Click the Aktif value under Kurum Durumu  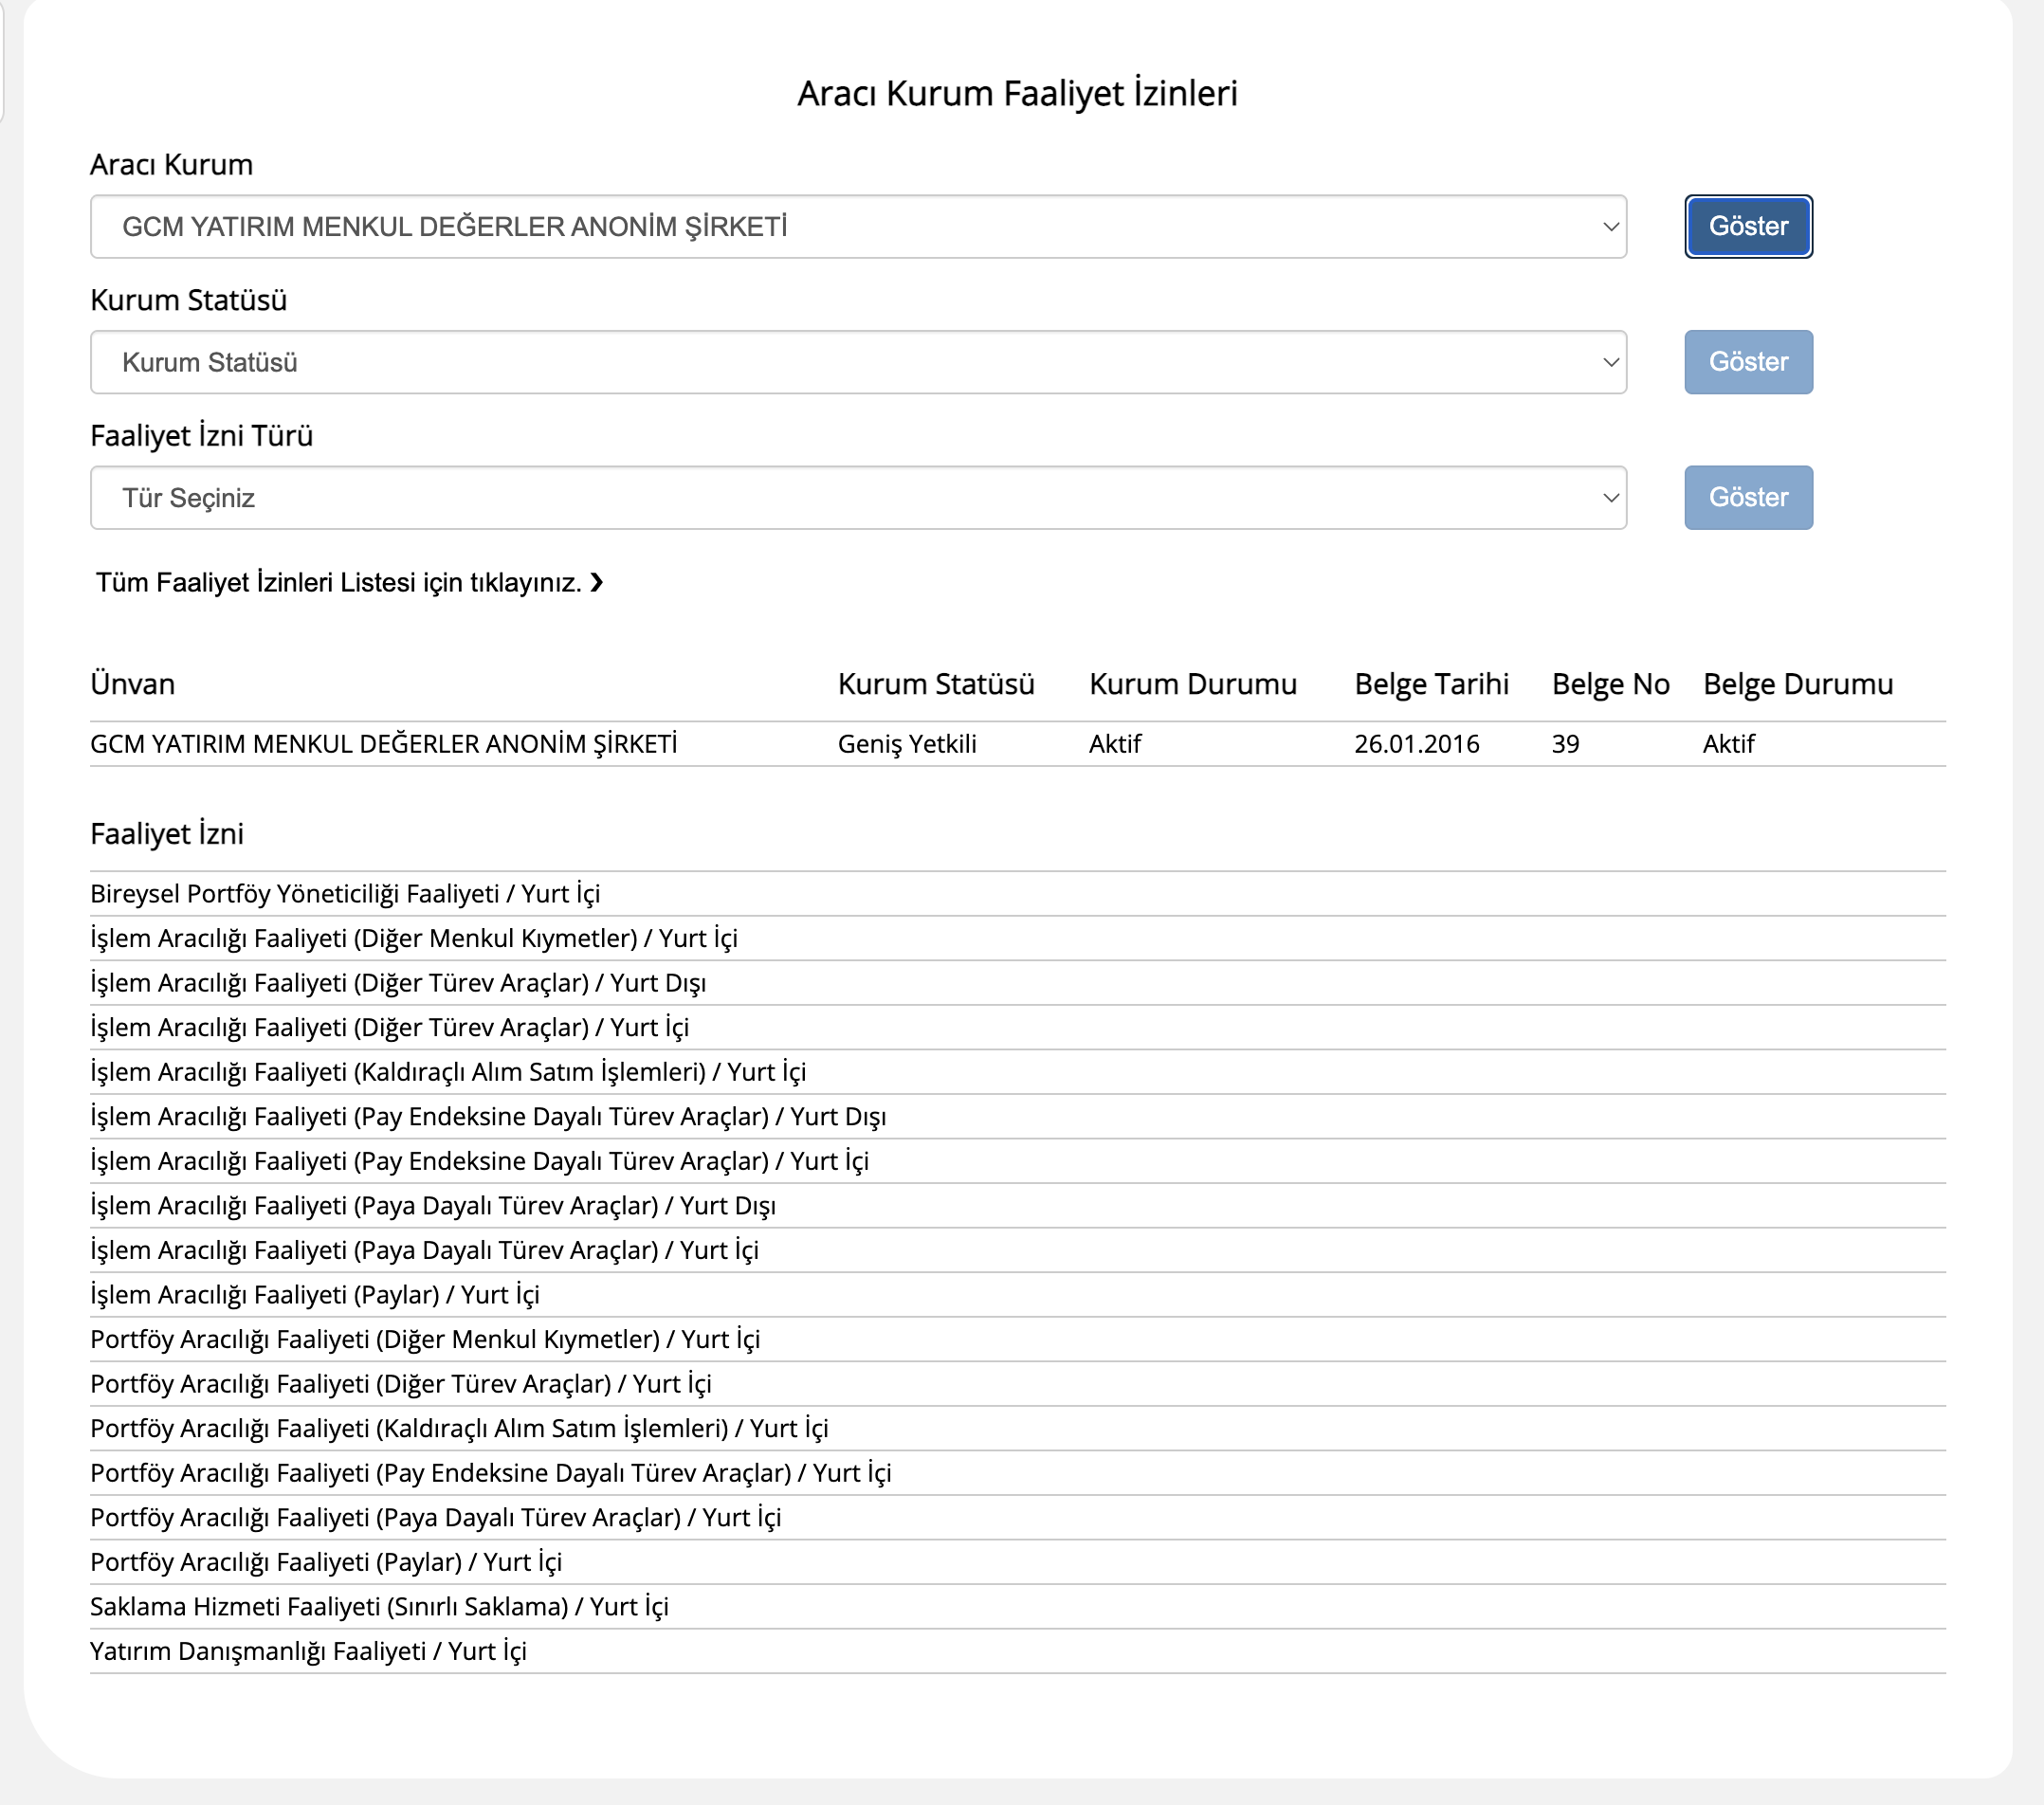click(1115, 744)
